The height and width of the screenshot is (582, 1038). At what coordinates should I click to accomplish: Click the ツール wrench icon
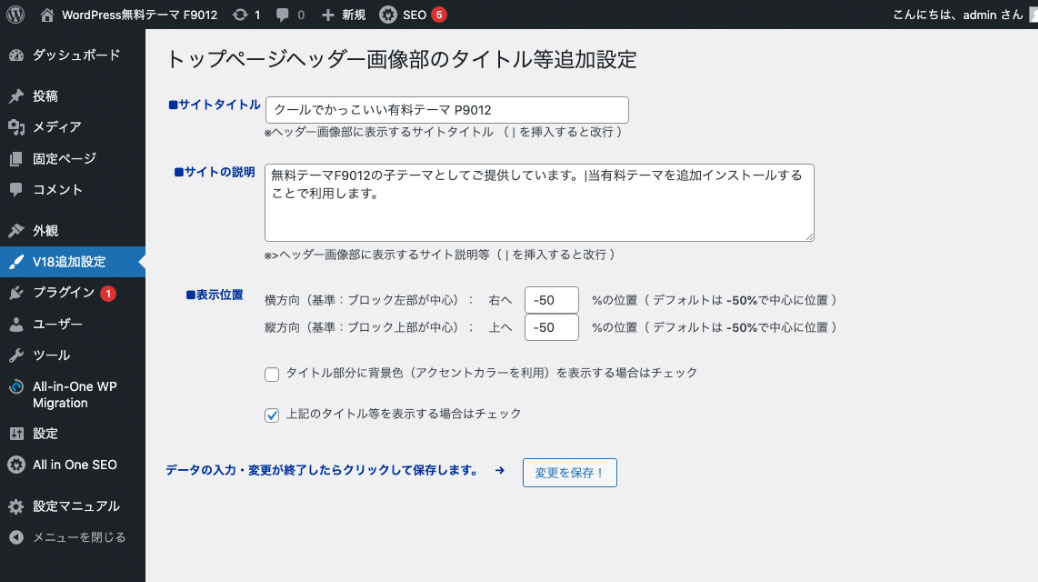click(x=17, y=356)
